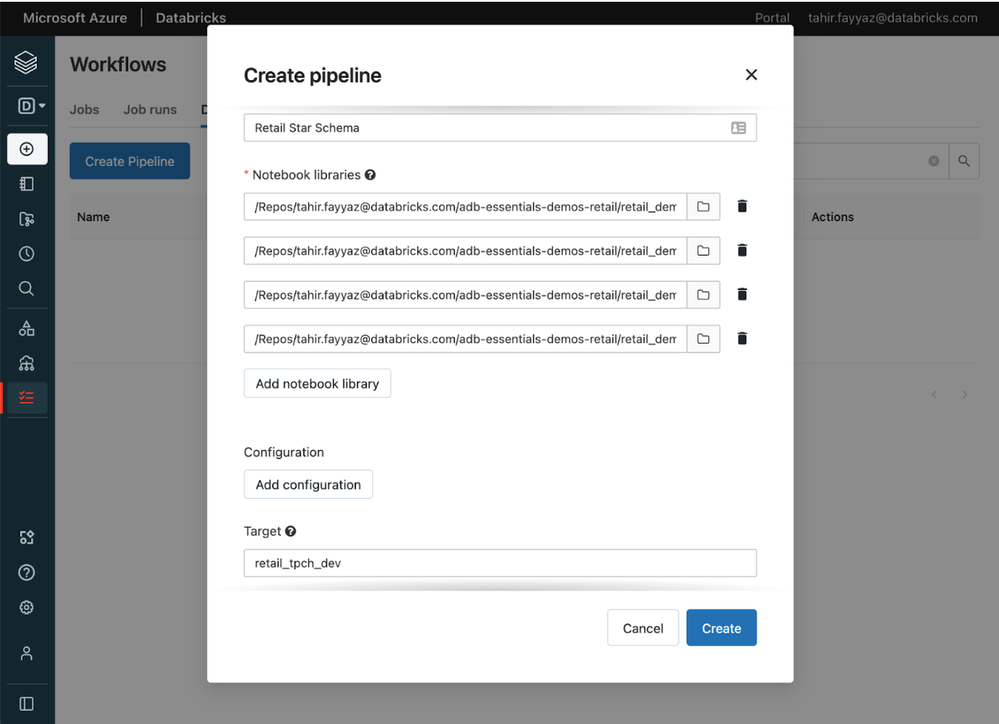Click first notebook library path field

point(465,206)
